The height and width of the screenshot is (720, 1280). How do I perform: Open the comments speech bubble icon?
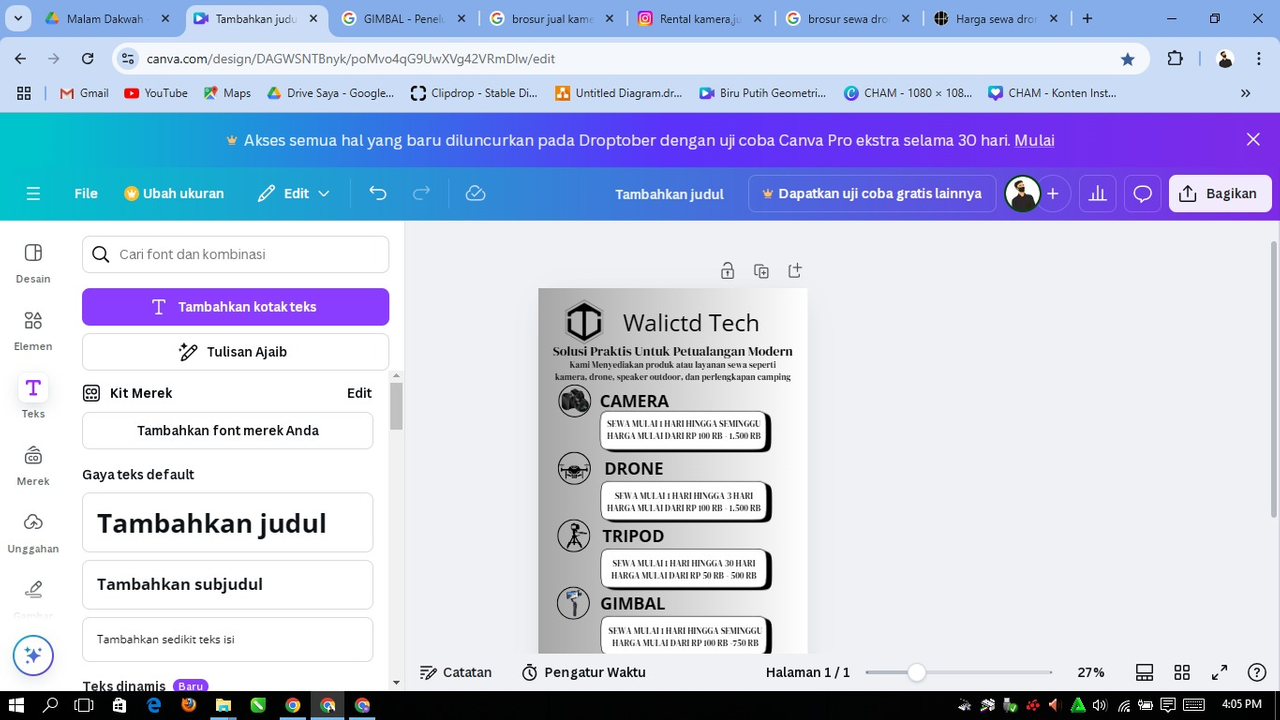pos(1142,194)
